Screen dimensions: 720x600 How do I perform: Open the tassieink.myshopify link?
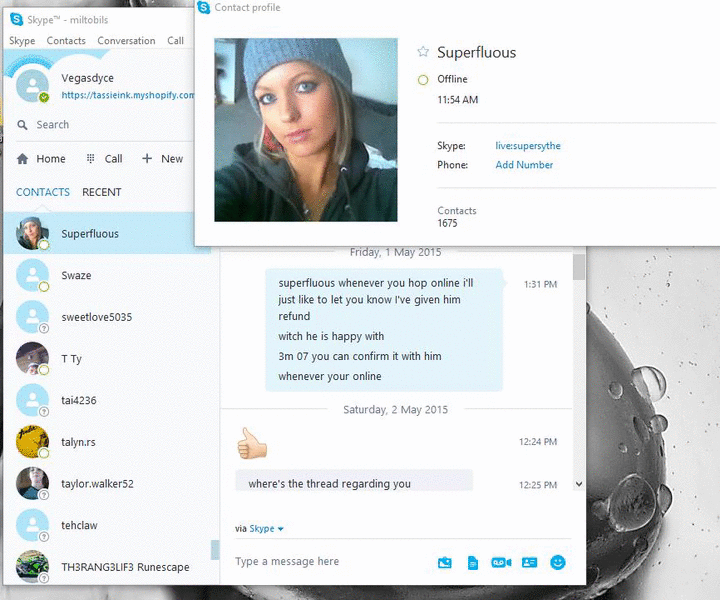pos(128,95)
